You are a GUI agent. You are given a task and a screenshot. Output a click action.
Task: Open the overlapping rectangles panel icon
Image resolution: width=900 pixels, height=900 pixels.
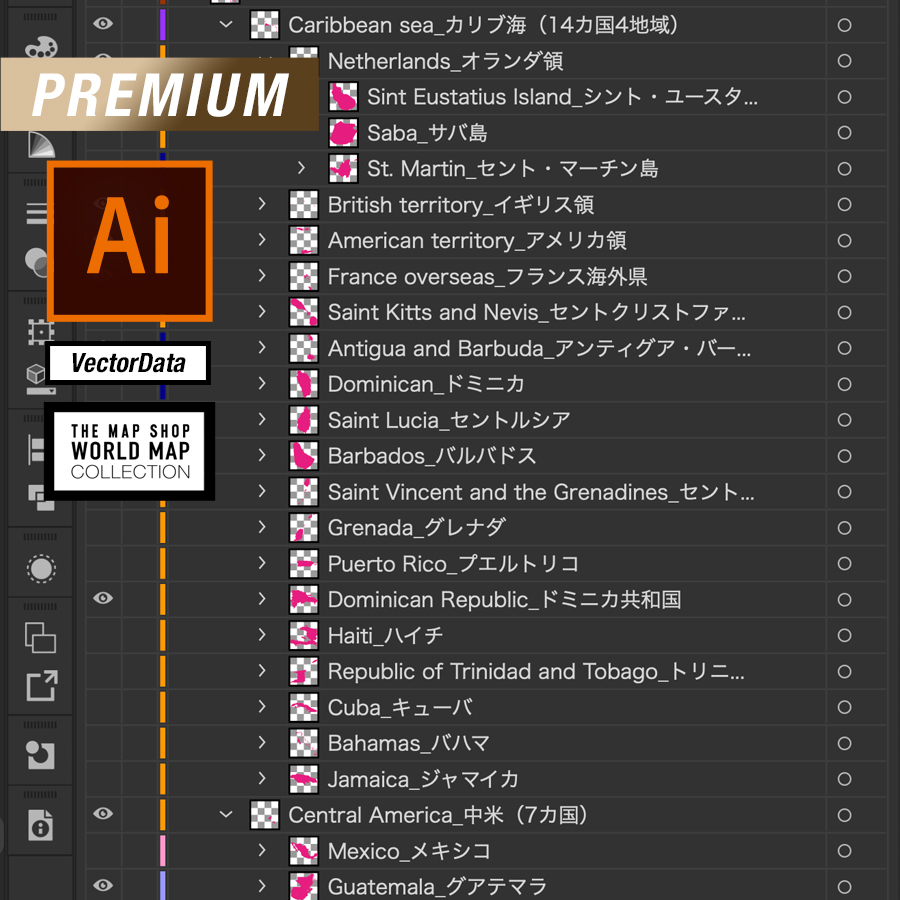(x=40, y=637)
